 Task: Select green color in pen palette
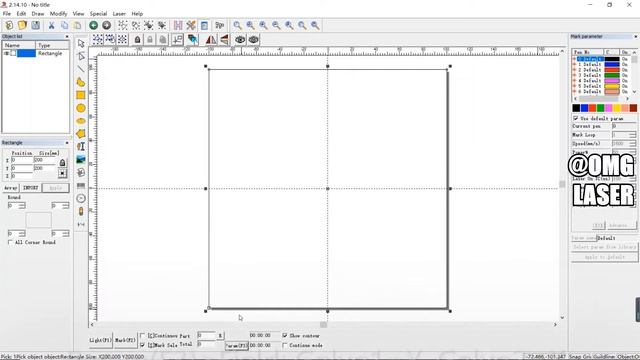click(600, 108)
